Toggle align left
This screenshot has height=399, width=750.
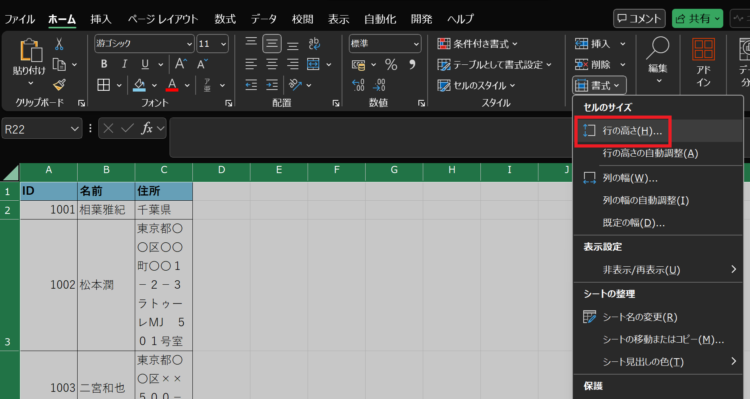click(x=251, y=64)
